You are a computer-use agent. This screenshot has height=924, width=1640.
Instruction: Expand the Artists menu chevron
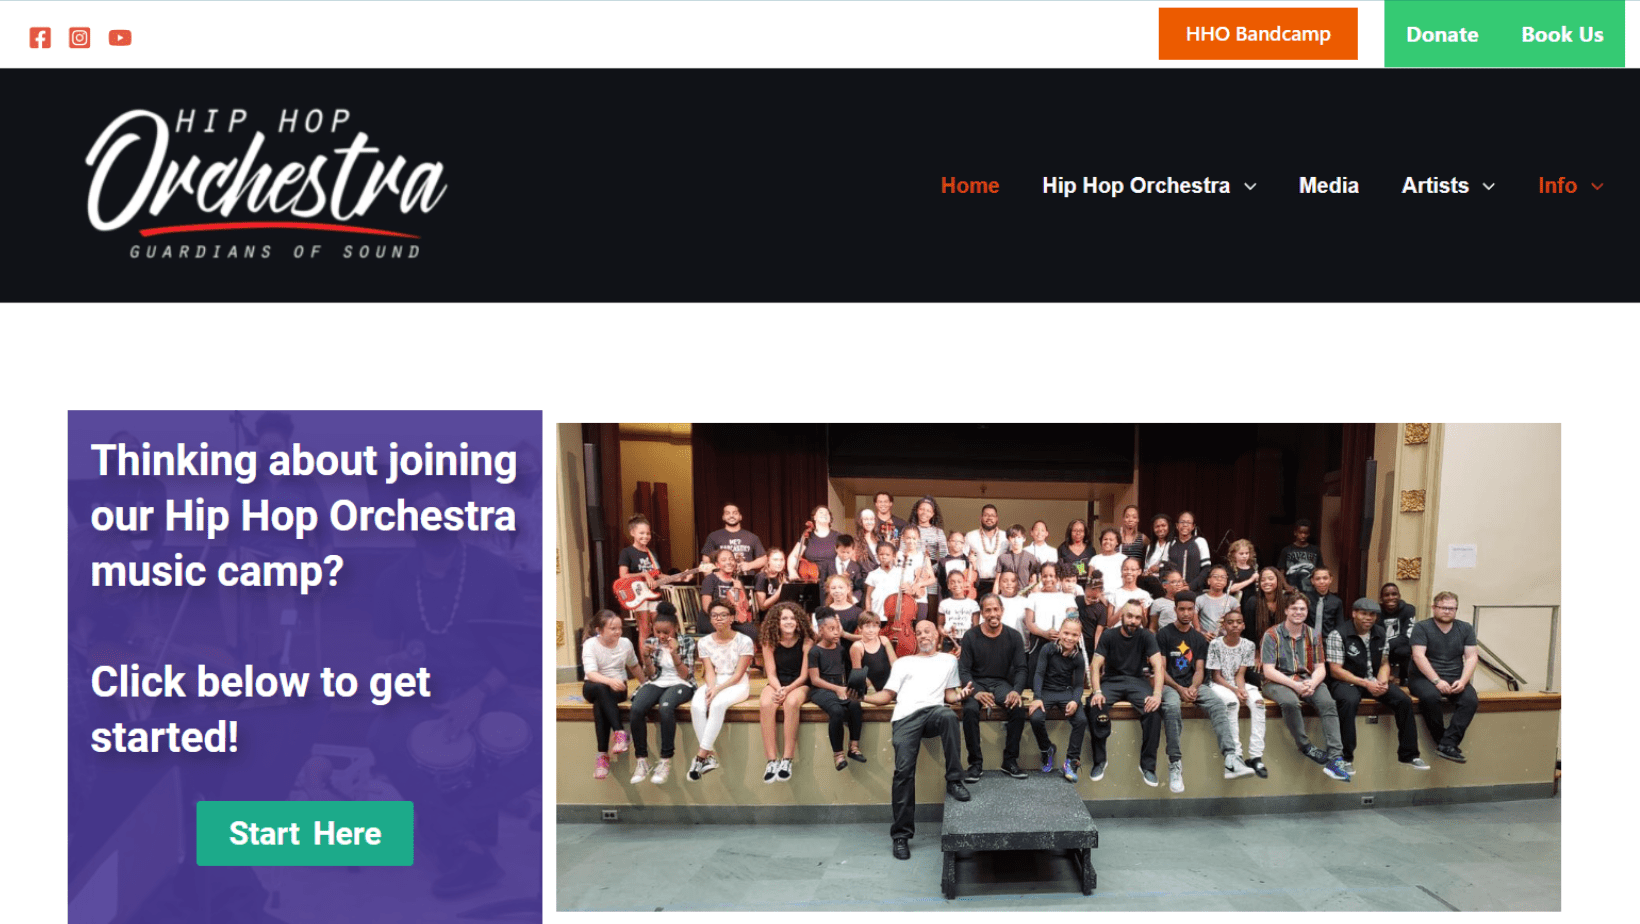(1488, 186)
